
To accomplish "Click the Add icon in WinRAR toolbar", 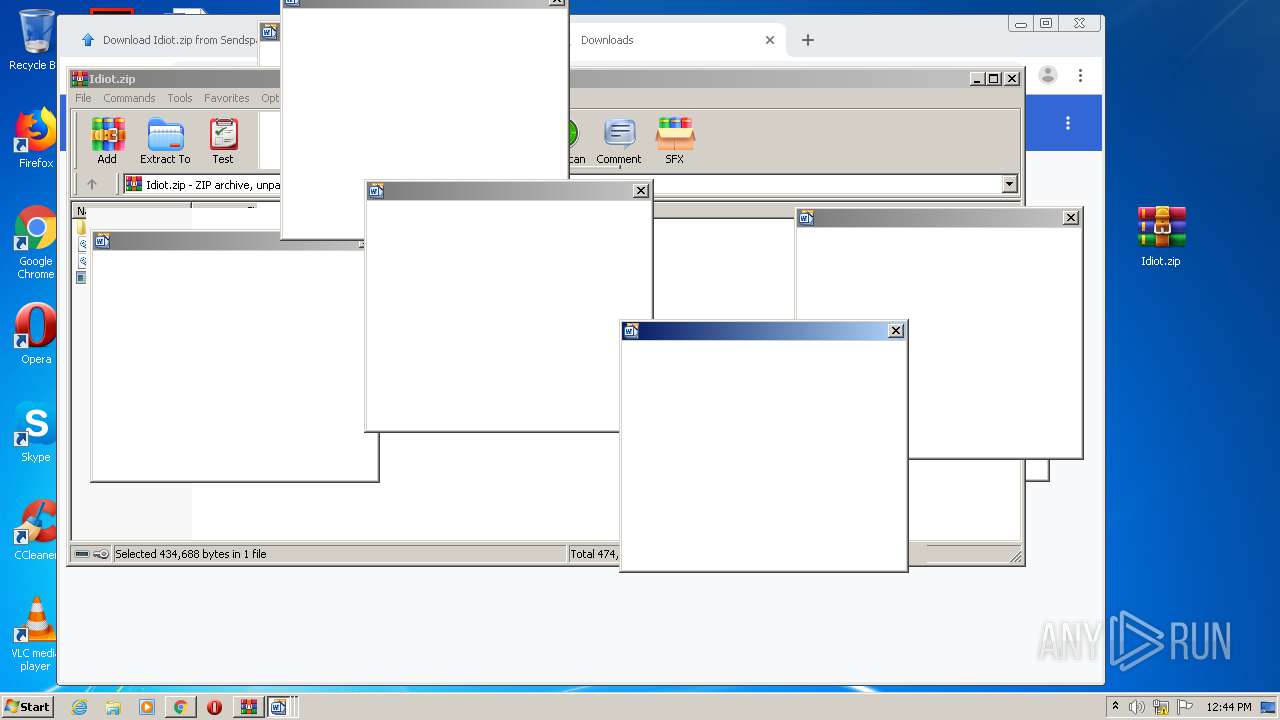I will click(x=107, y=141).
